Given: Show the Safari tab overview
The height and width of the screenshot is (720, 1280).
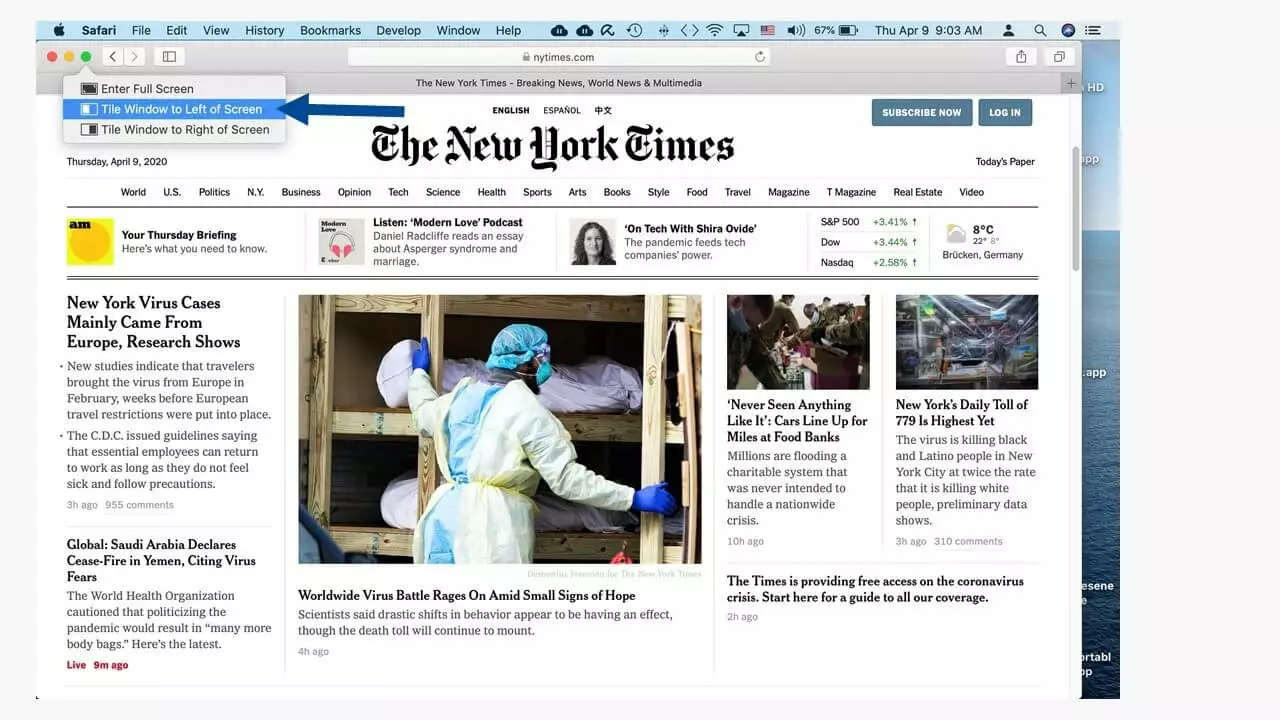Looking at the screenshot, I should tap(1058, 57).
